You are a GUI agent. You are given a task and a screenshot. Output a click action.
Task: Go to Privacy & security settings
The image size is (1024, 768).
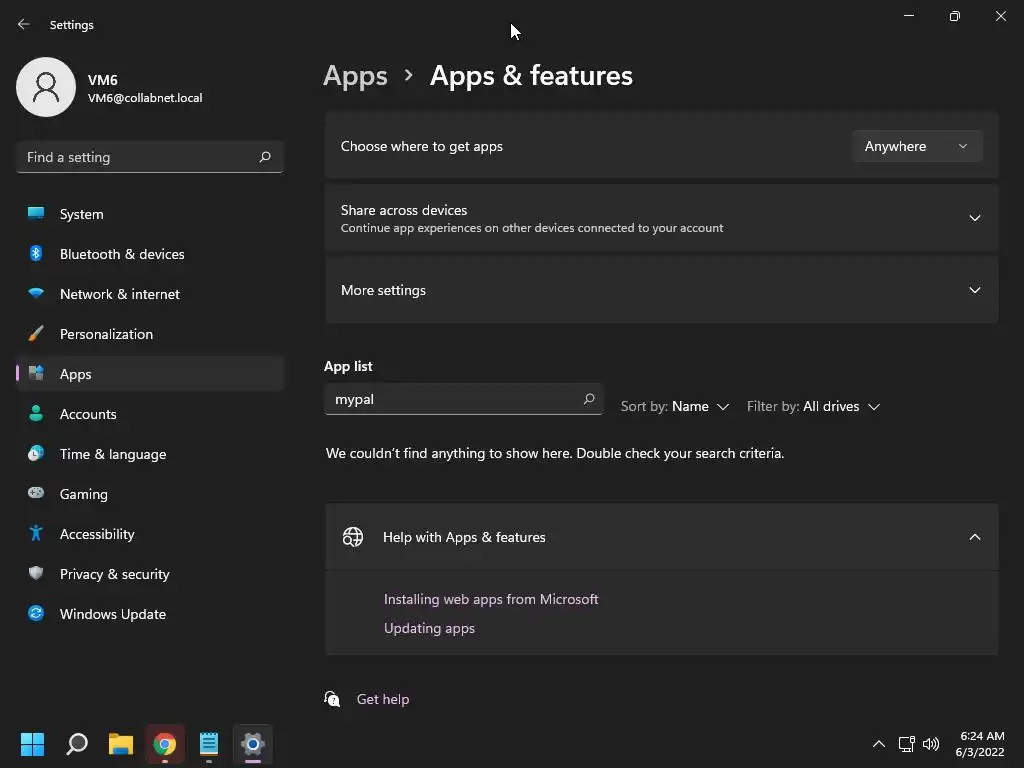(x=114, y=574)
